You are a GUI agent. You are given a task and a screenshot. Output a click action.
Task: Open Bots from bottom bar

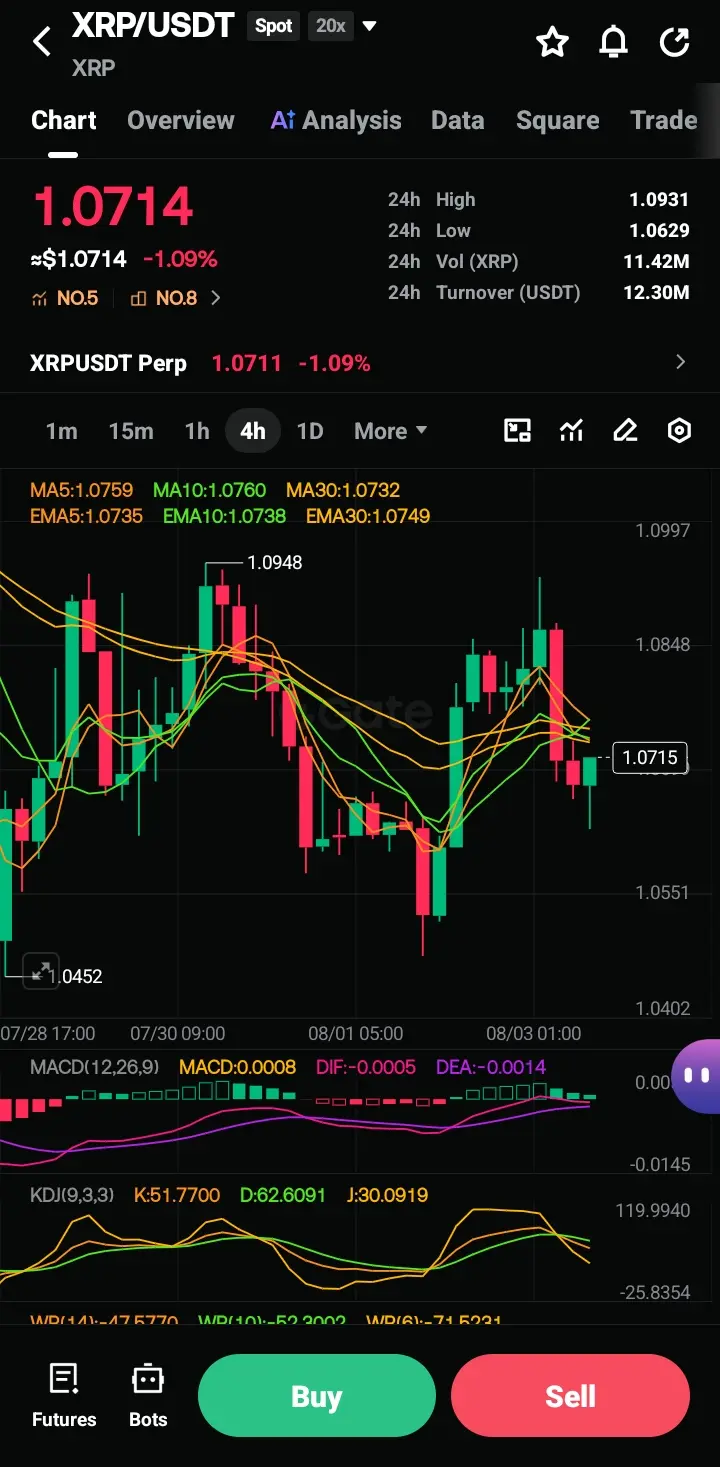pos(148,1395)
